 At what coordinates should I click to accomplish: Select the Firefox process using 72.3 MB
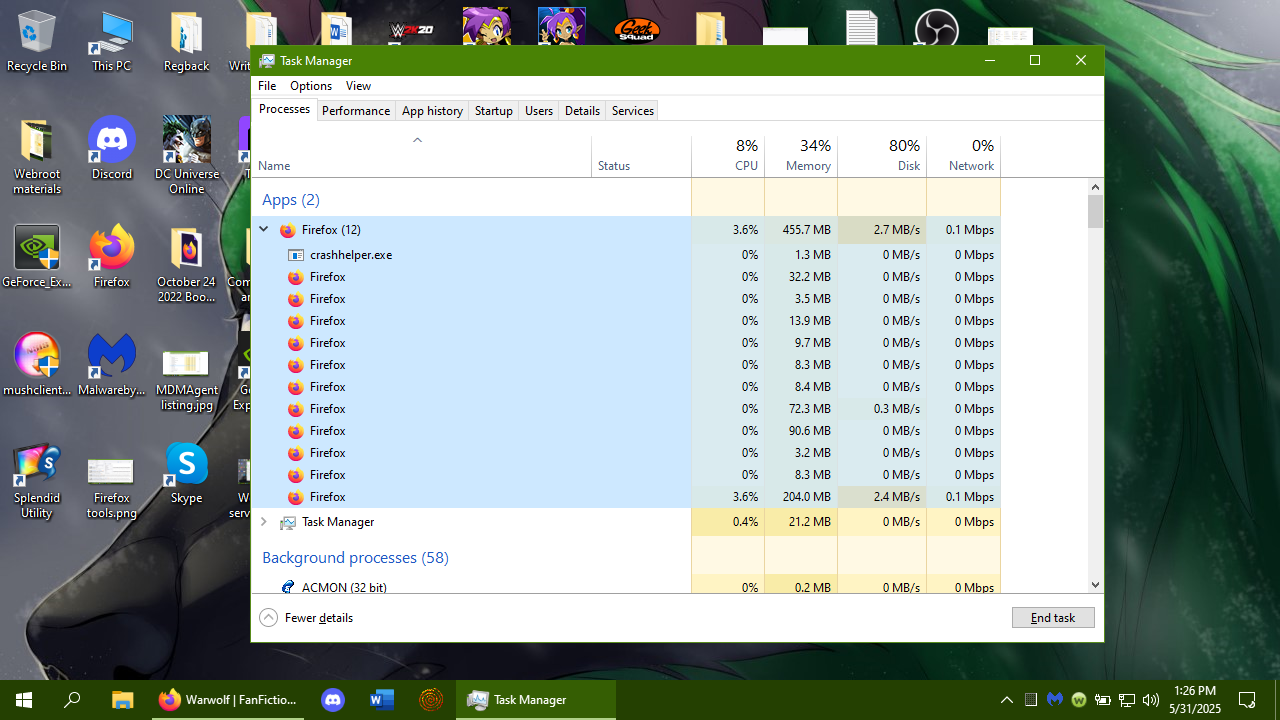626,409
